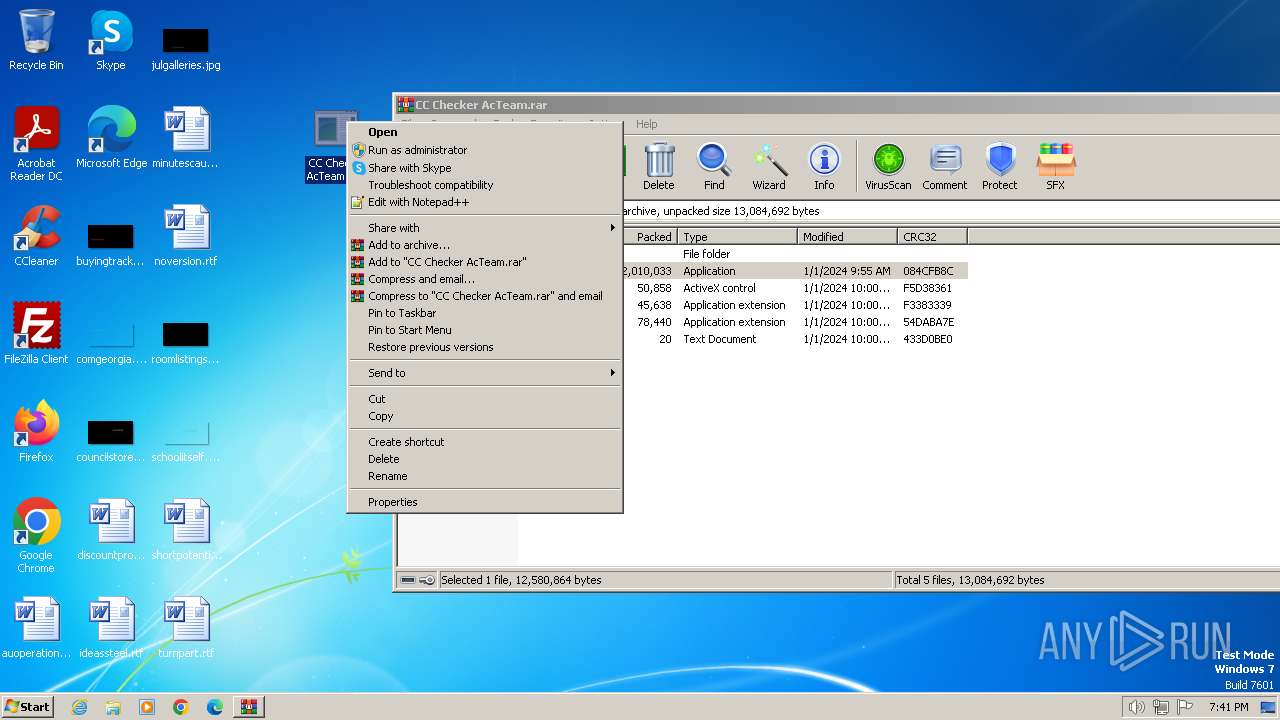This screenshot has width=1280, height=720.
Task: Select the Text Document row
Action: (795, 339)
